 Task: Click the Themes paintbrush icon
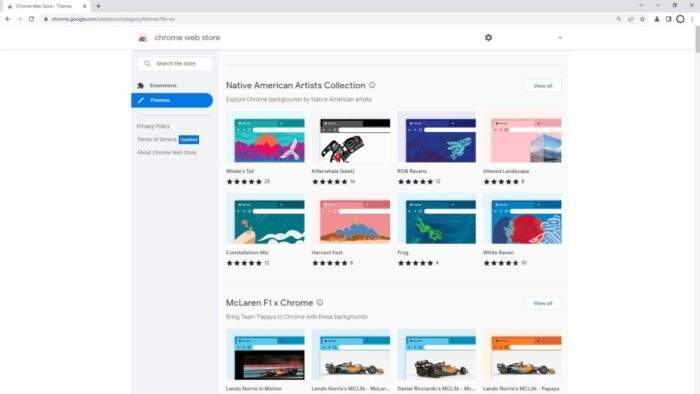(141, 100)
